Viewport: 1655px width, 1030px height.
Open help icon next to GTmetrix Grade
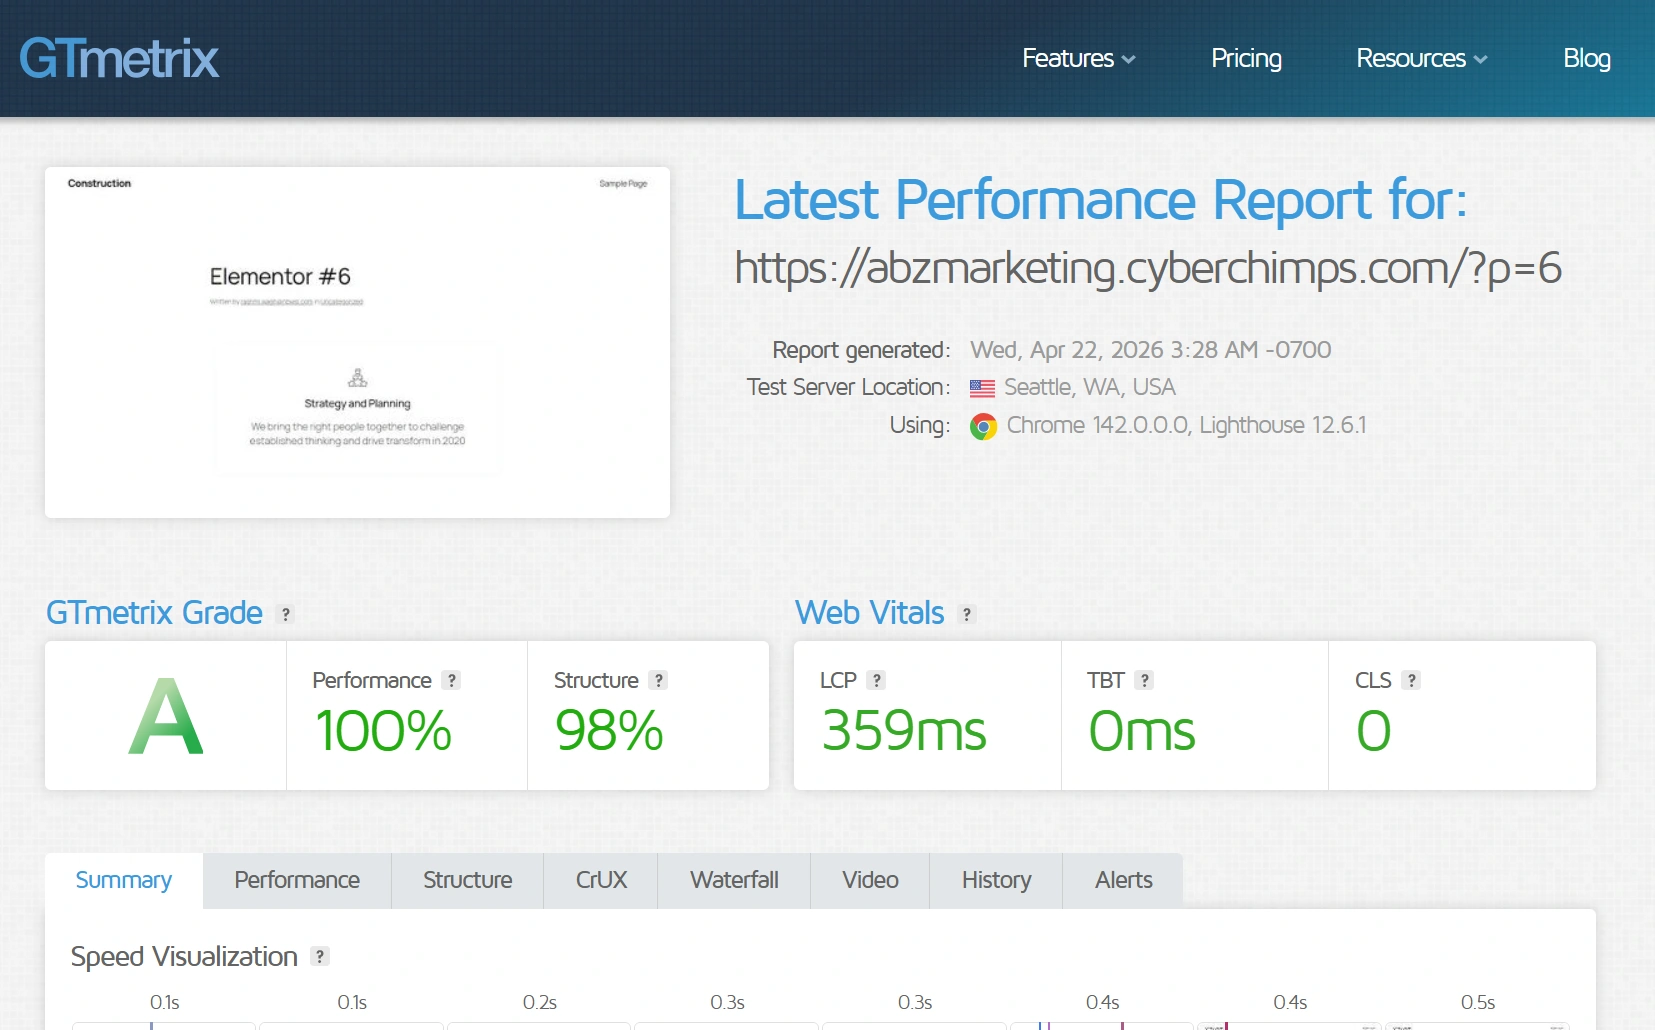[286, 614]
